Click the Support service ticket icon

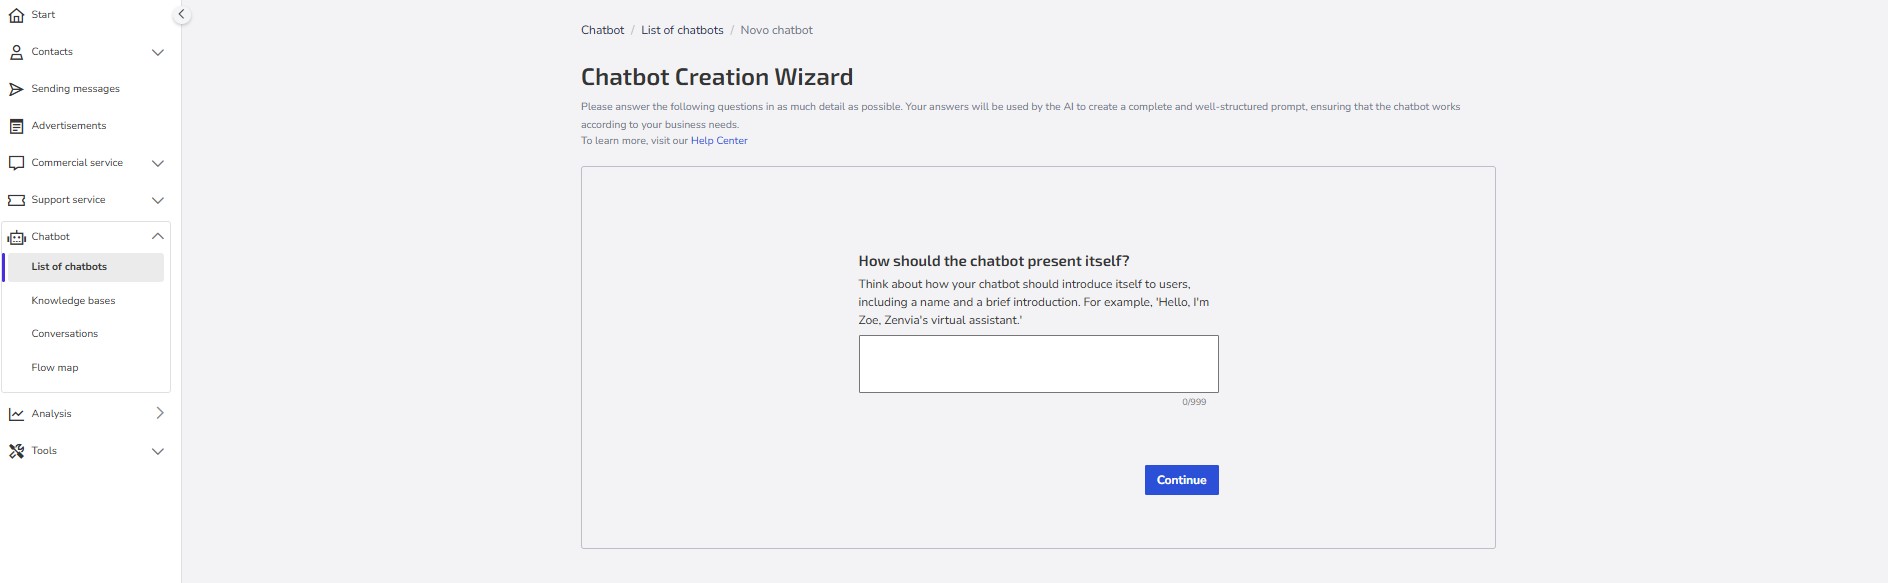(16, 200)
